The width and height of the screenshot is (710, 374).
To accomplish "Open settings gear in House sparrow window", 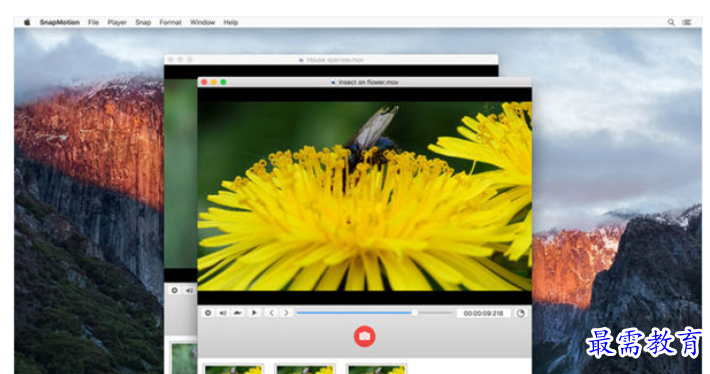I will coord(174,290).
